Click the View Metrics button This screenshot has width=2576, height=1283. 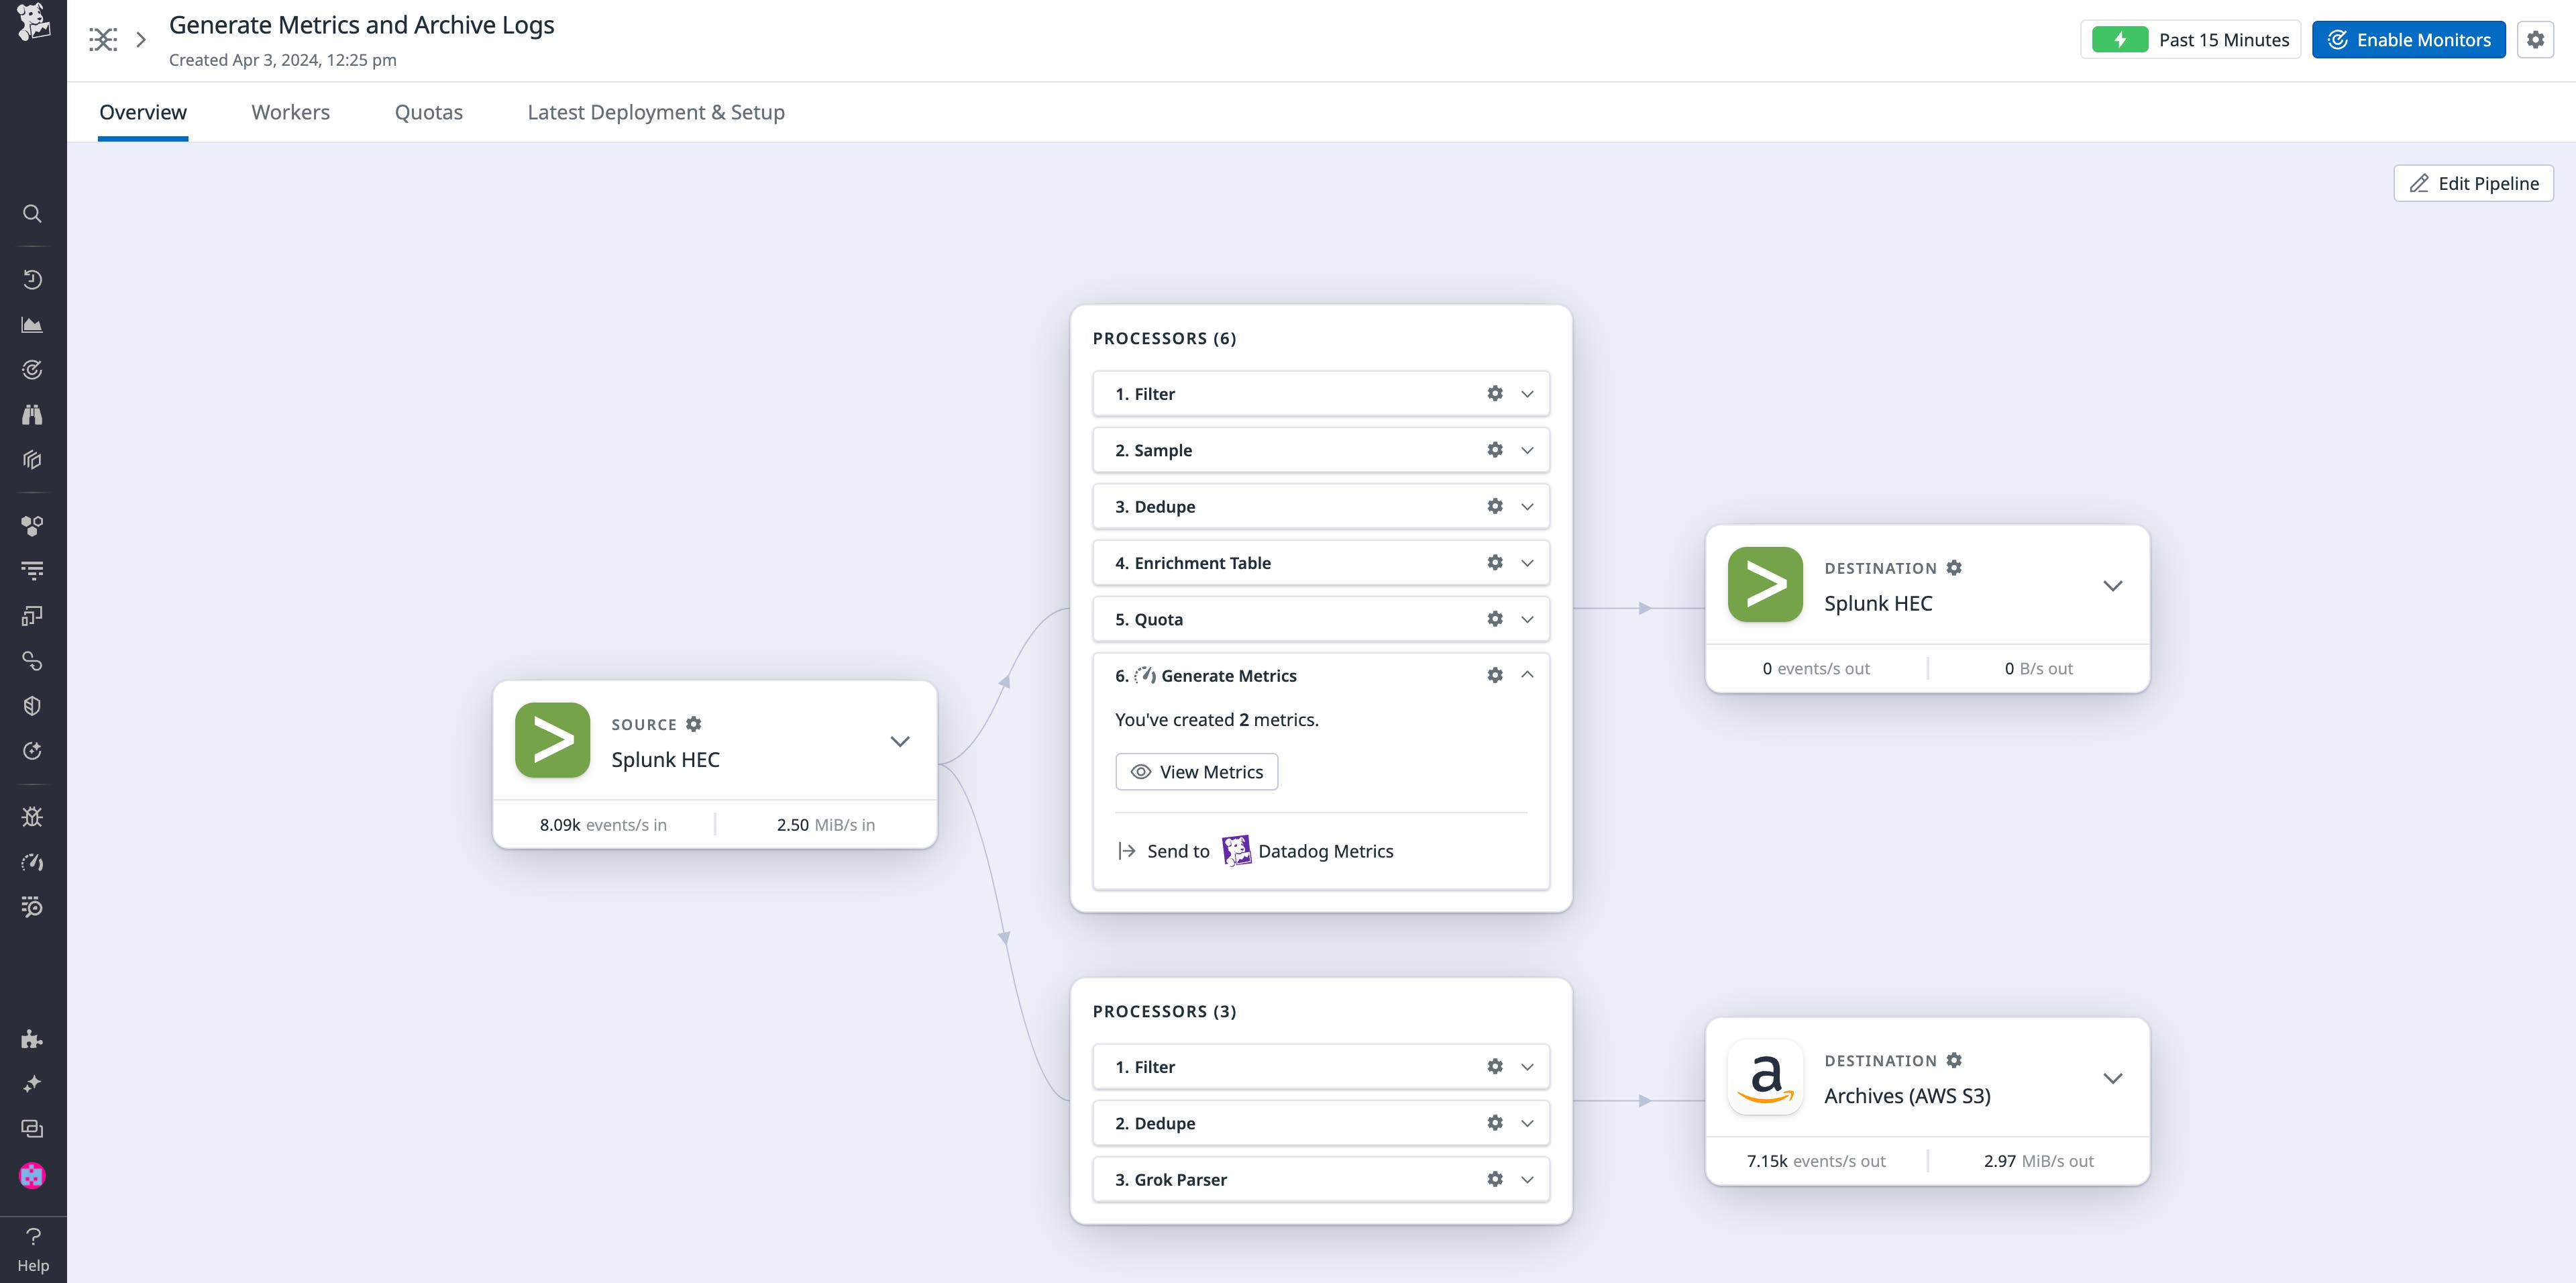click(x=1196, y=771)
